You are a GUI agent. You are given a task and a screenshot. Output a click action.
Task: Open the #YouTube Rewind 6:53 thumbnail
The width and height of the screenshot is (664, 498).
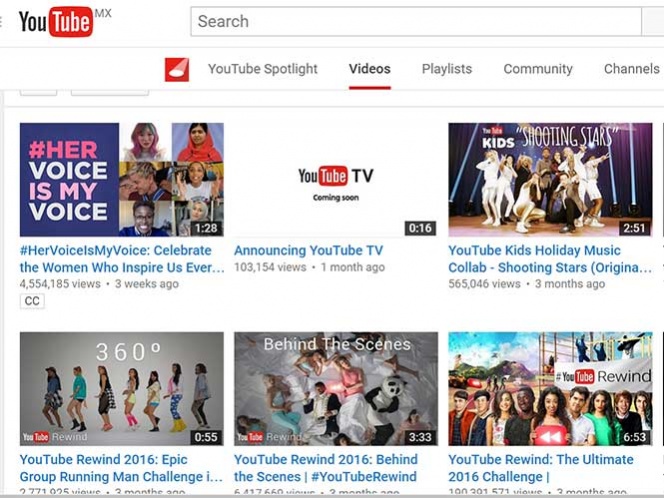click(x=550, y=389)
